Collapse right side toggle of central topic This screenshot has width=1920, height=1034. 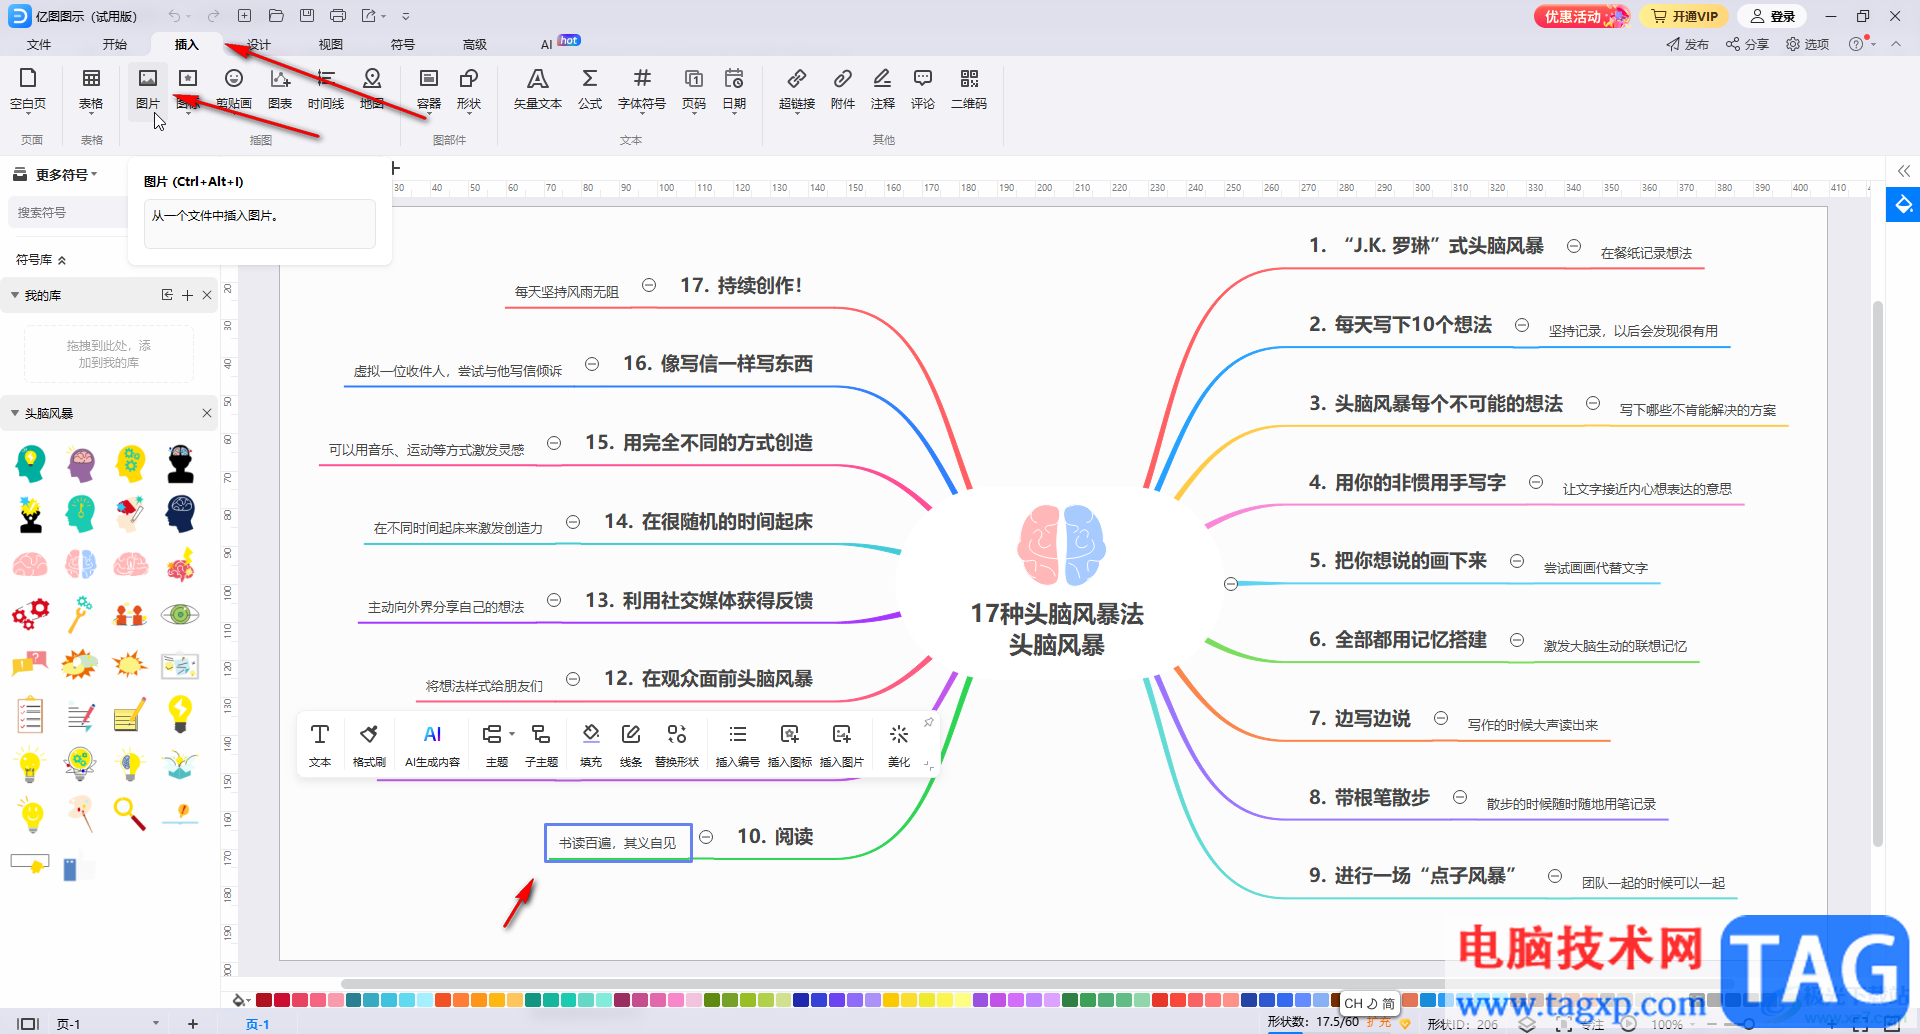point(1231,584)
